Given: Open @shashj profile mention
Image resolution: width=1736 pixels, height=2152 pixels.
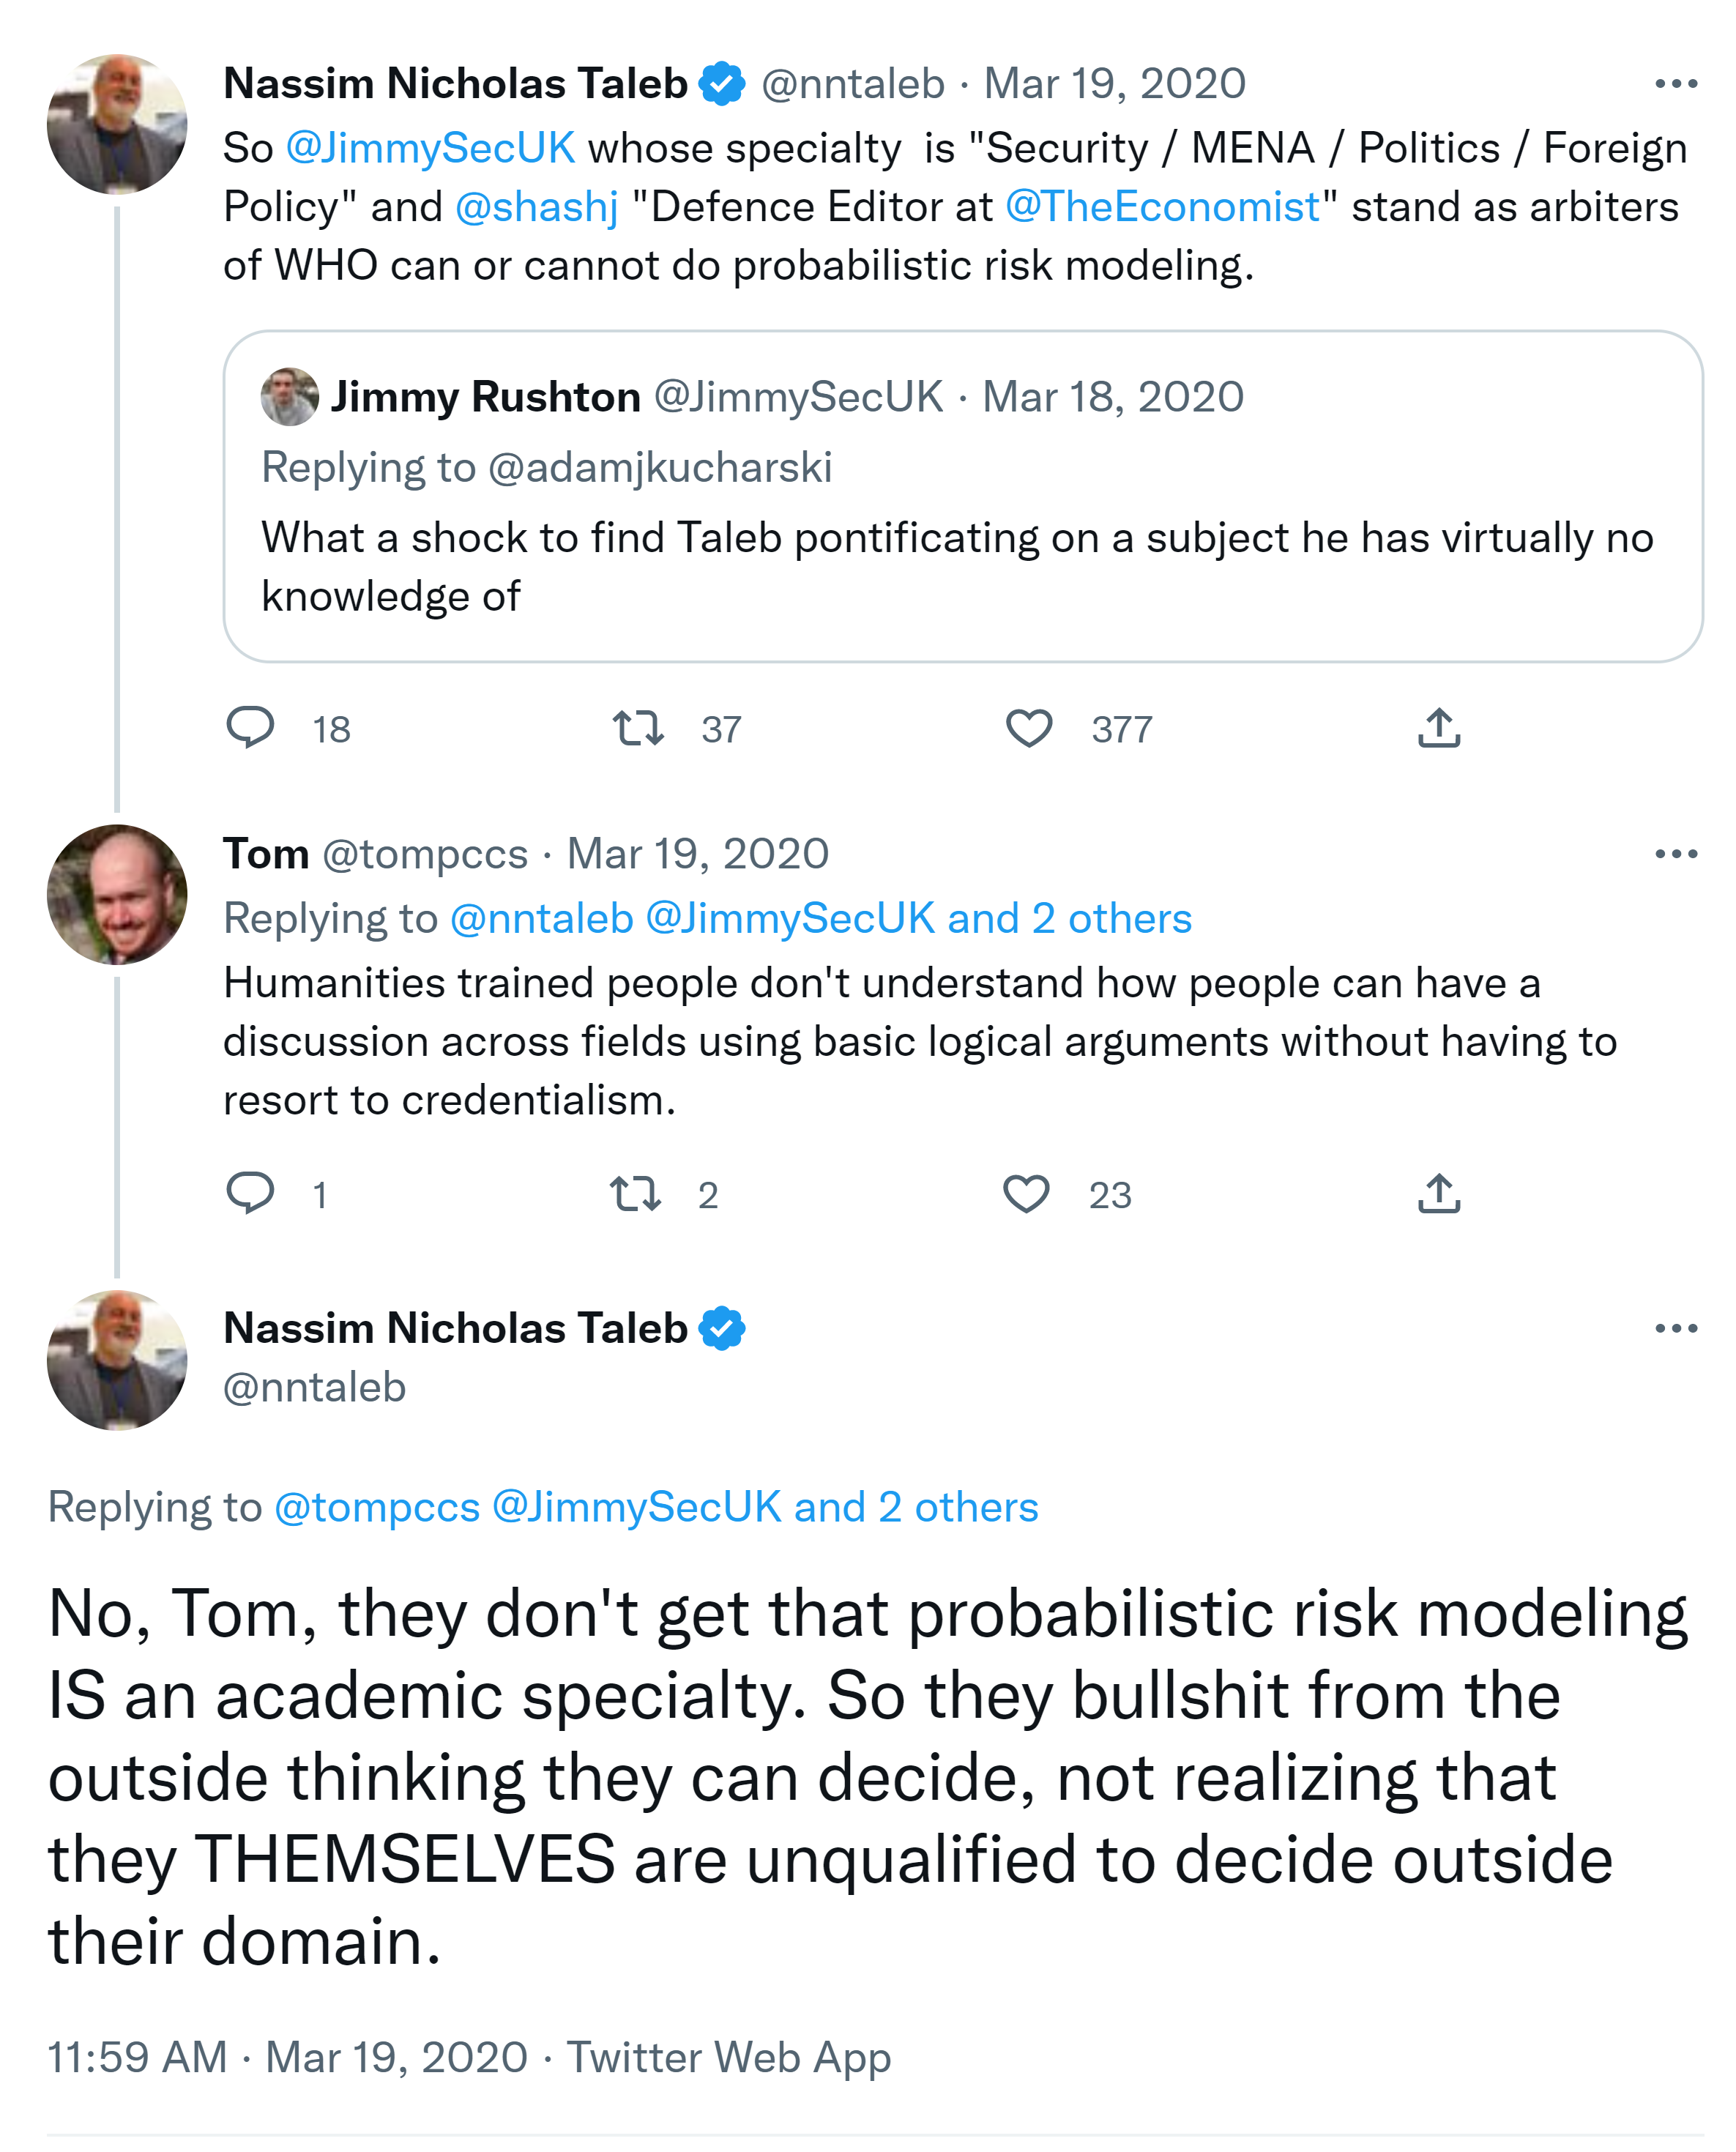Looking at the screenshot, I should (x=537, y=207).
